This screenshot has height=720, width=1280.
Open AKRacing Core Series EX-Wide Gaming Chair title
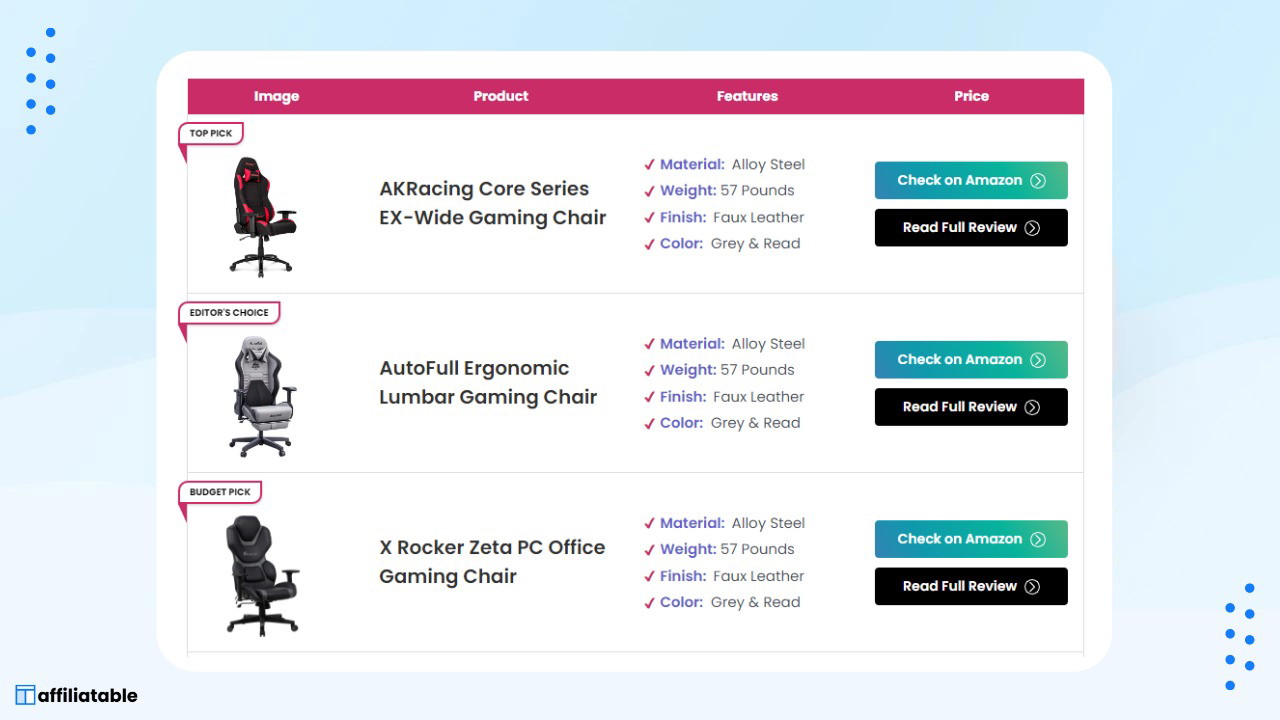pos(493,203)
